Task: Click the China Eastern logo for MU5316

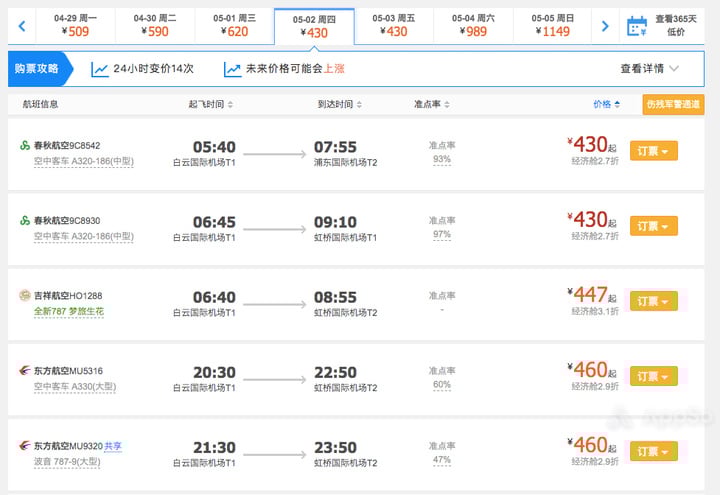Action: coord(25,371)
